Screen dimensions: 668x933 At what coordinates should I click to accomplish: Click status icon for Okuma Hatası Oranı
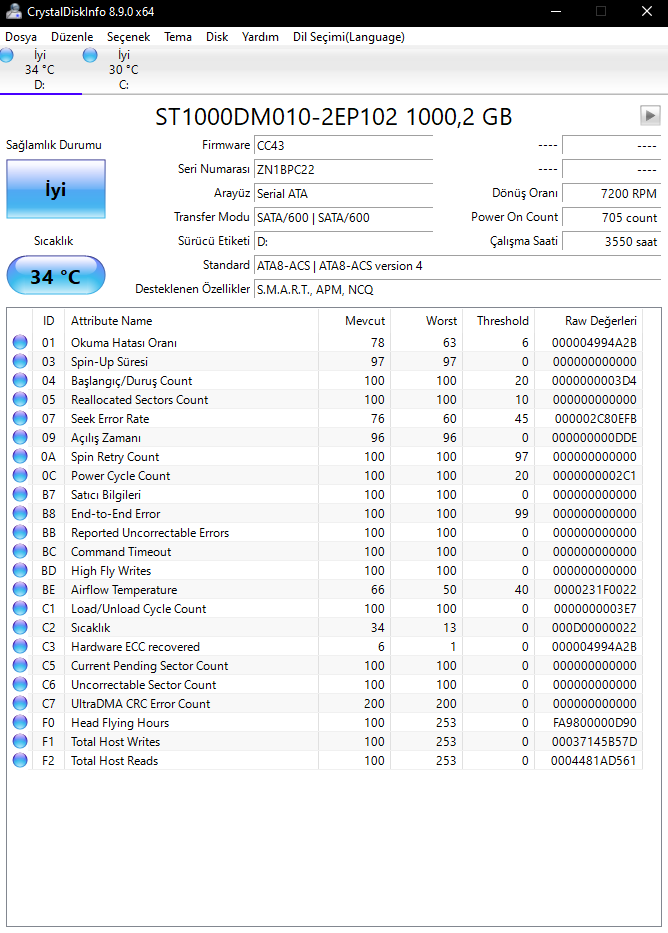20,342
